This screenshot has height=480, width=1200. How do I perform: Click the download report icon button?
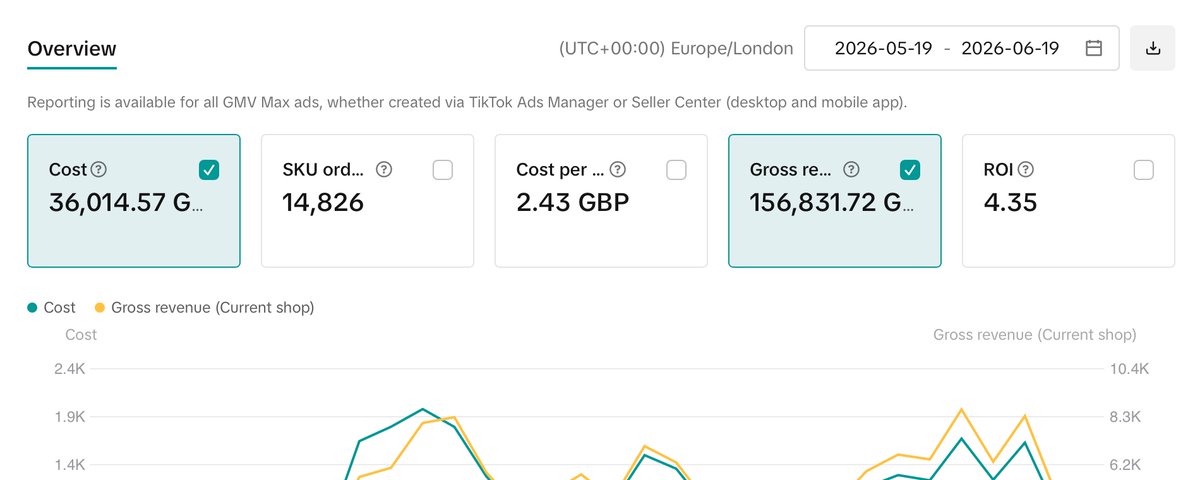coord(1152,48)
